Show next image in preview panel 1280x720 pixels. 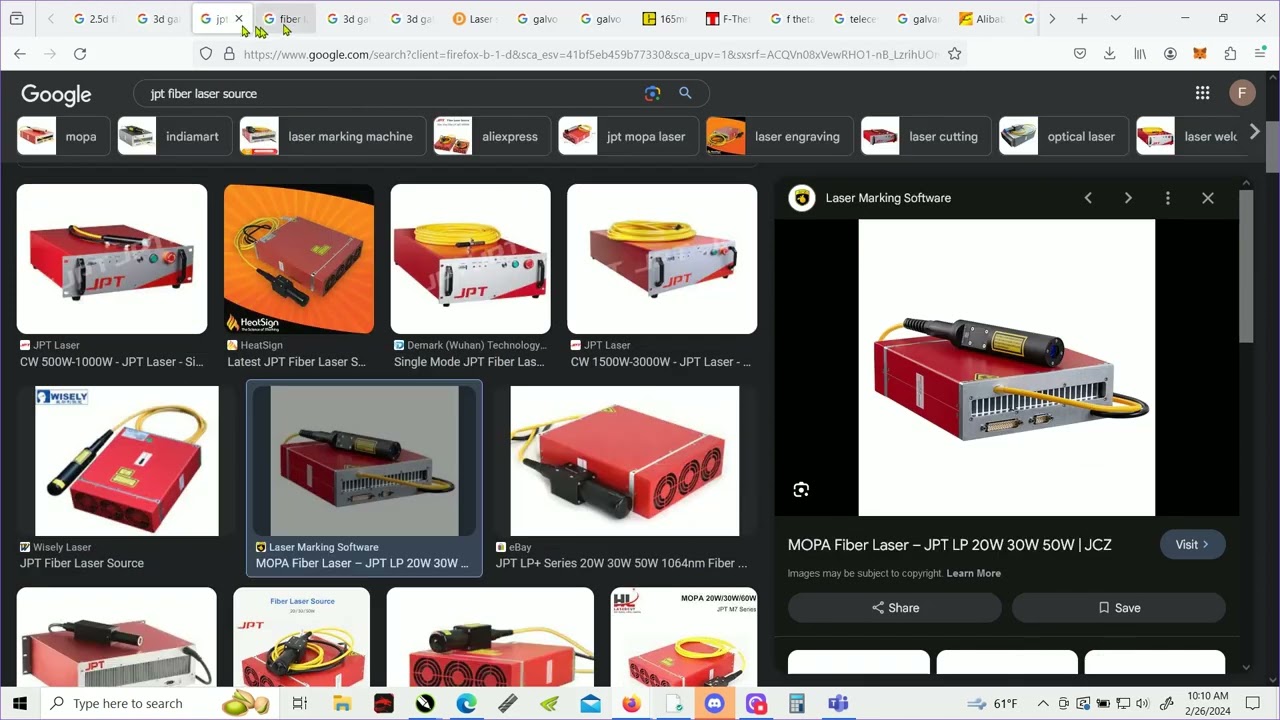click(x=1128, y=198)
